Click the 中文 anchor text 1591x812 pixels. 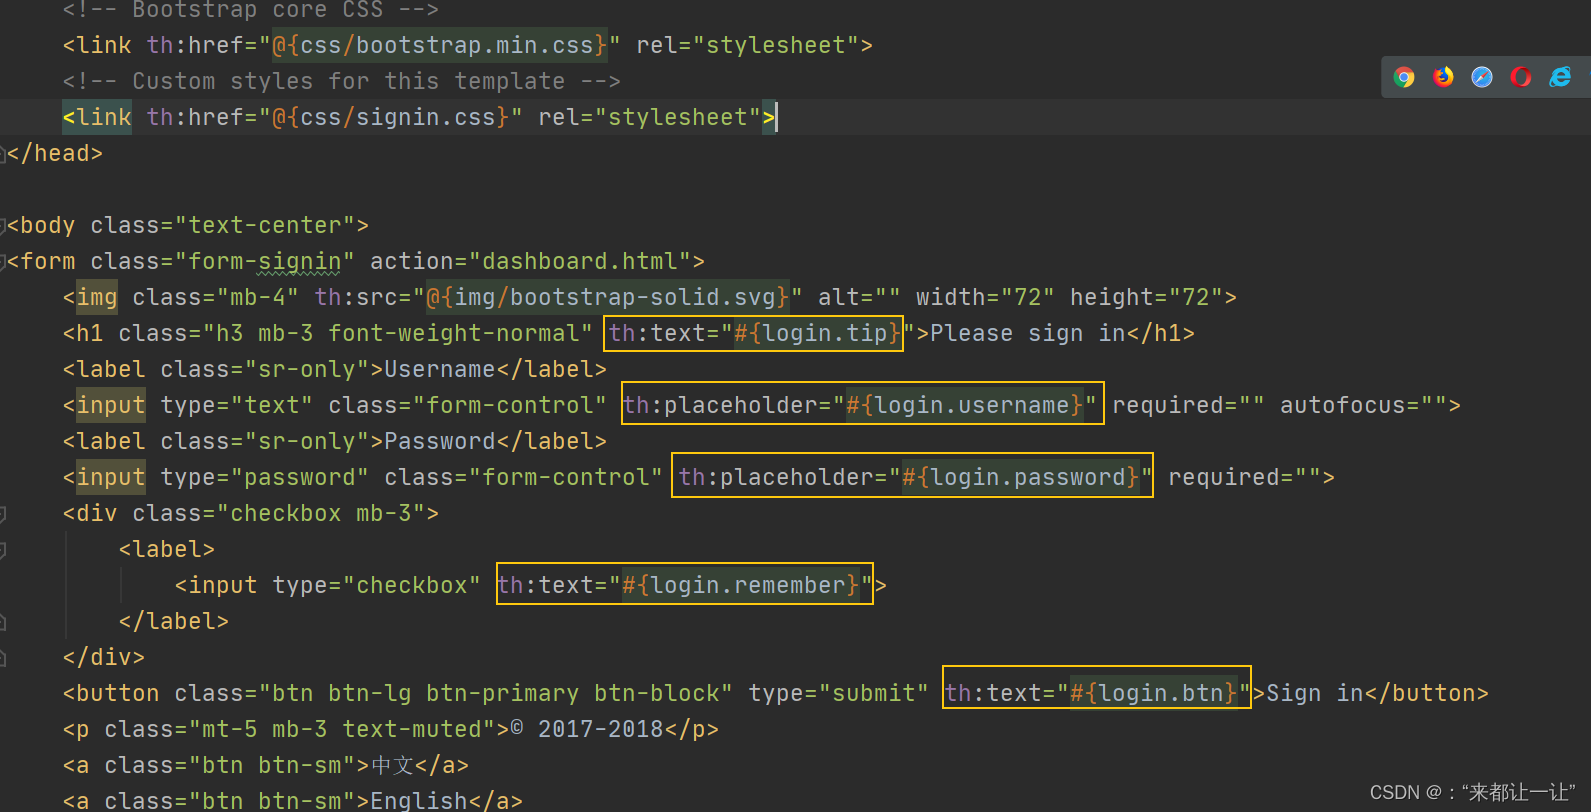click(x=392, y=766)
